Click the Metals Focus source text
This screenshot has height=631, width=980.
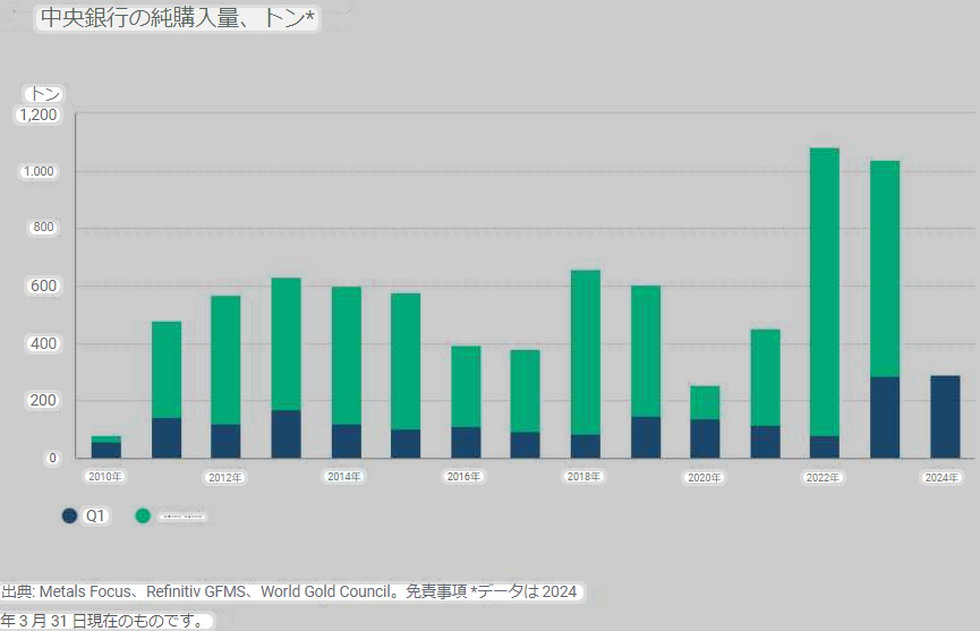[x=81, y=592]
